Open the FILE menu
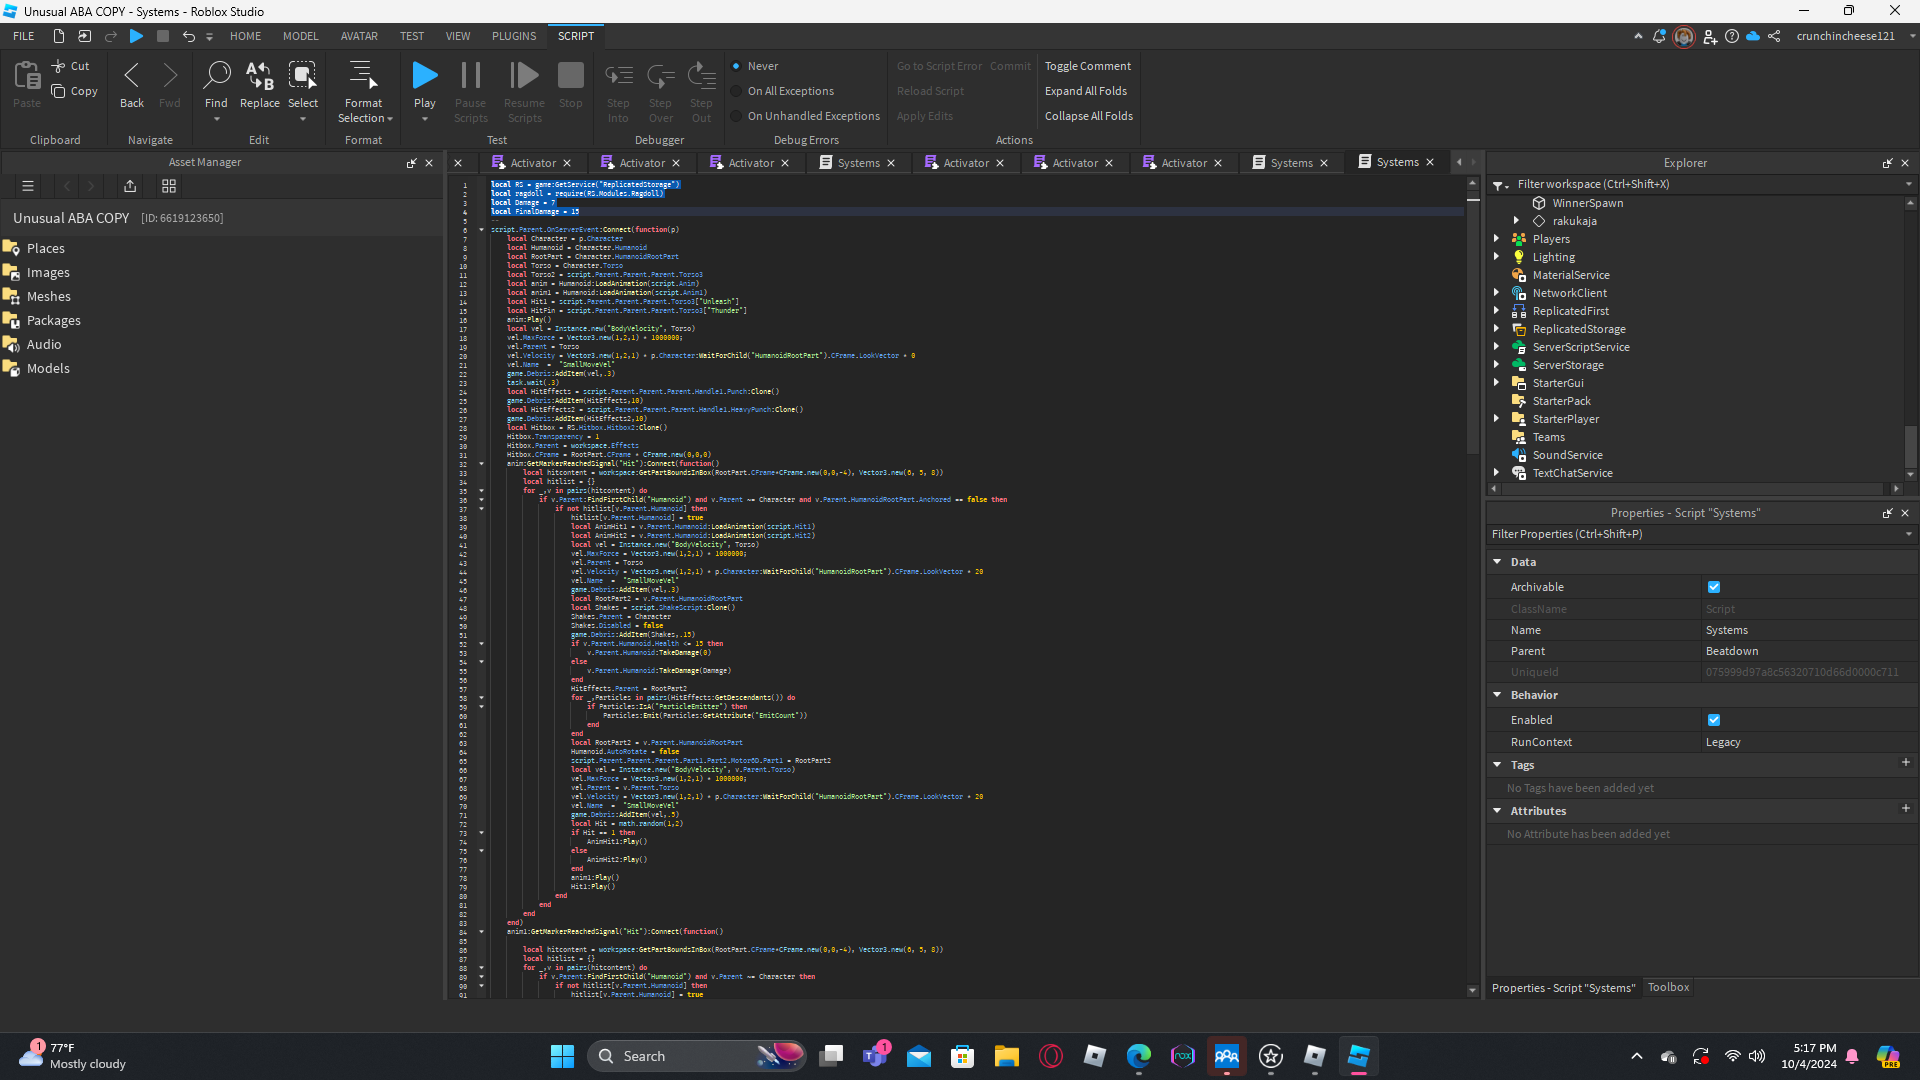The width and height of the screenshot is (1920, 1080). pos(24,36)
